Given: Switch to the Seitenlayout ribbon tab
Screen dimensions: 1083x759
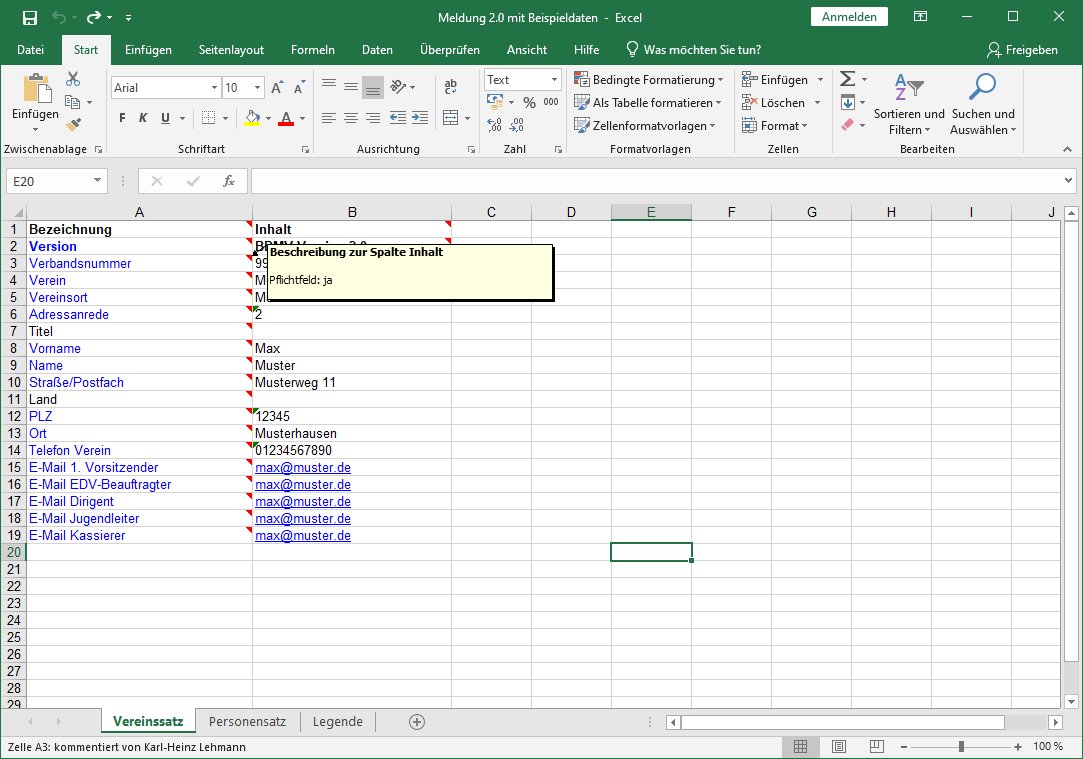Looking at the screenshot, I should click(x=231, y=50).
